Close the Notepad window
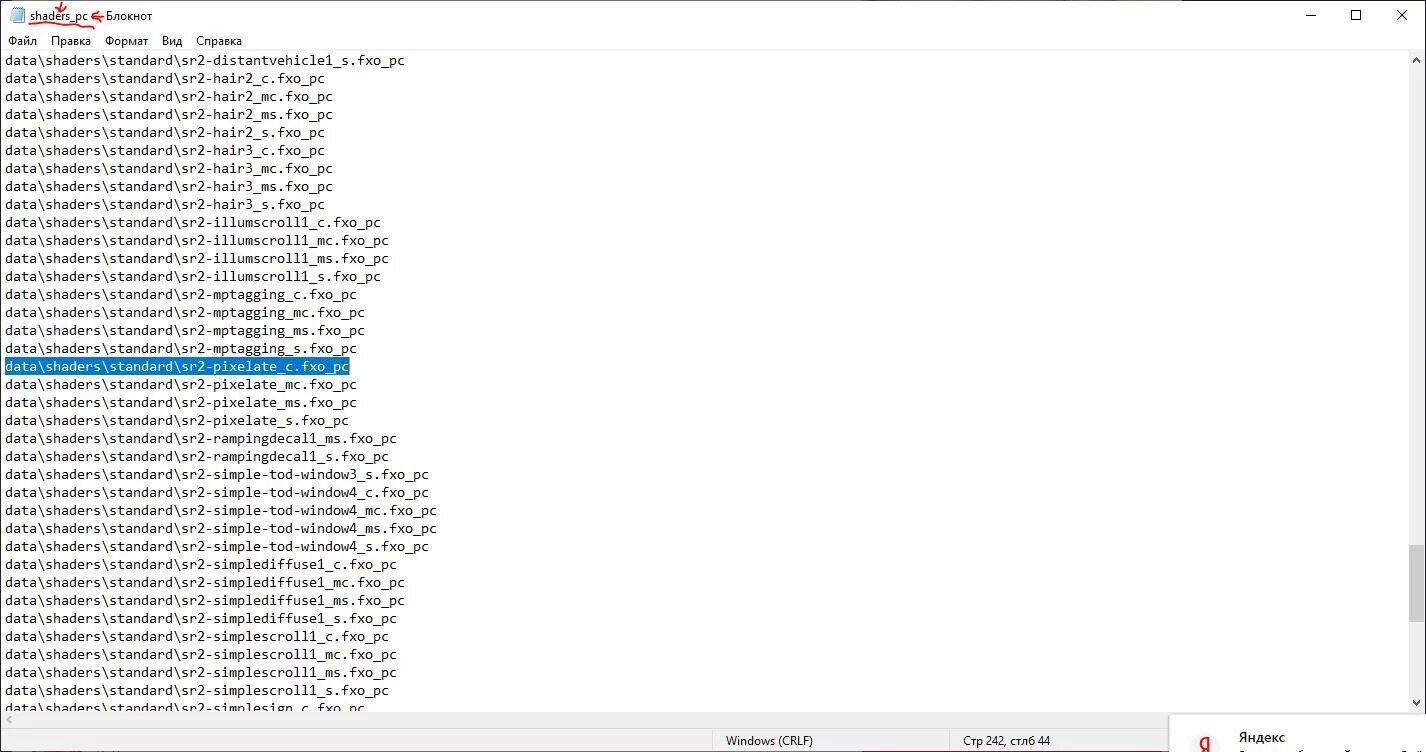 tap(1402, 15)
